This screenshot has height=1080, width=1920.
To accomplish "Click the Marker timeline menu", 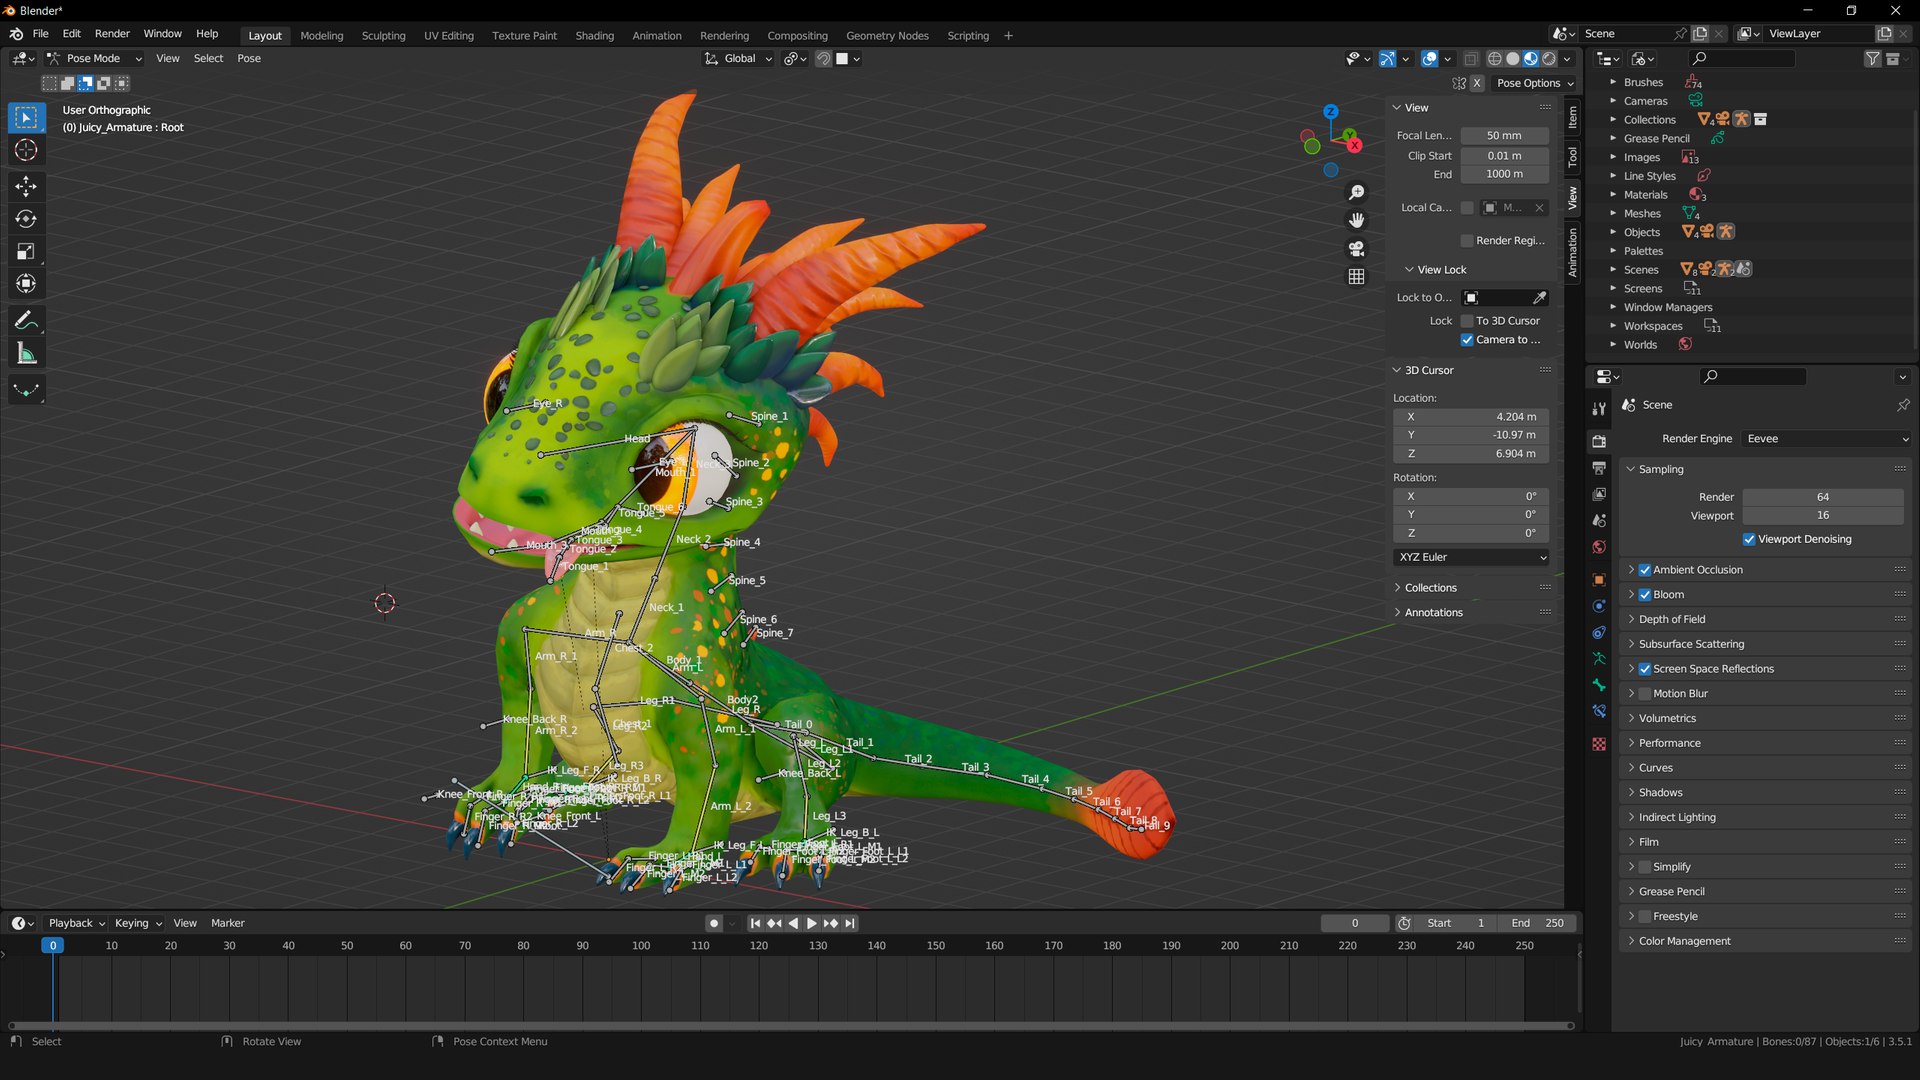I will (x=228, y=924).
